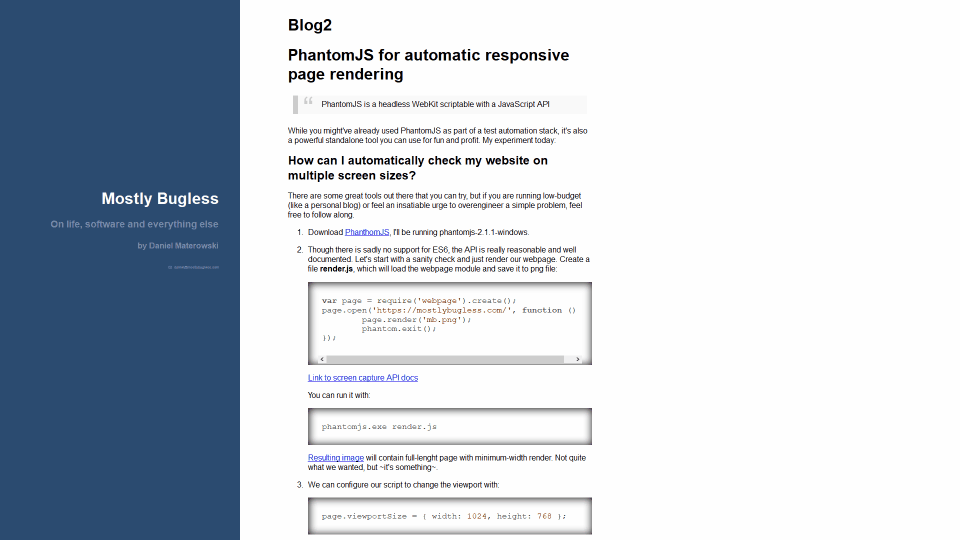Click 'How can I automatically check my website' heading

point(418,168)
